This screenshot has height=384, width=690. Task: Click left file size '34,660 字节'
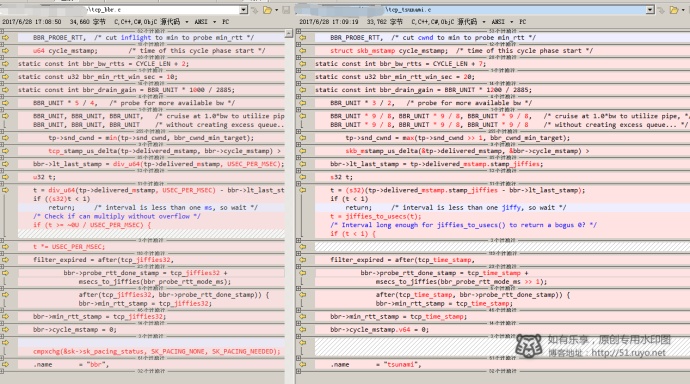pos(88,22)
